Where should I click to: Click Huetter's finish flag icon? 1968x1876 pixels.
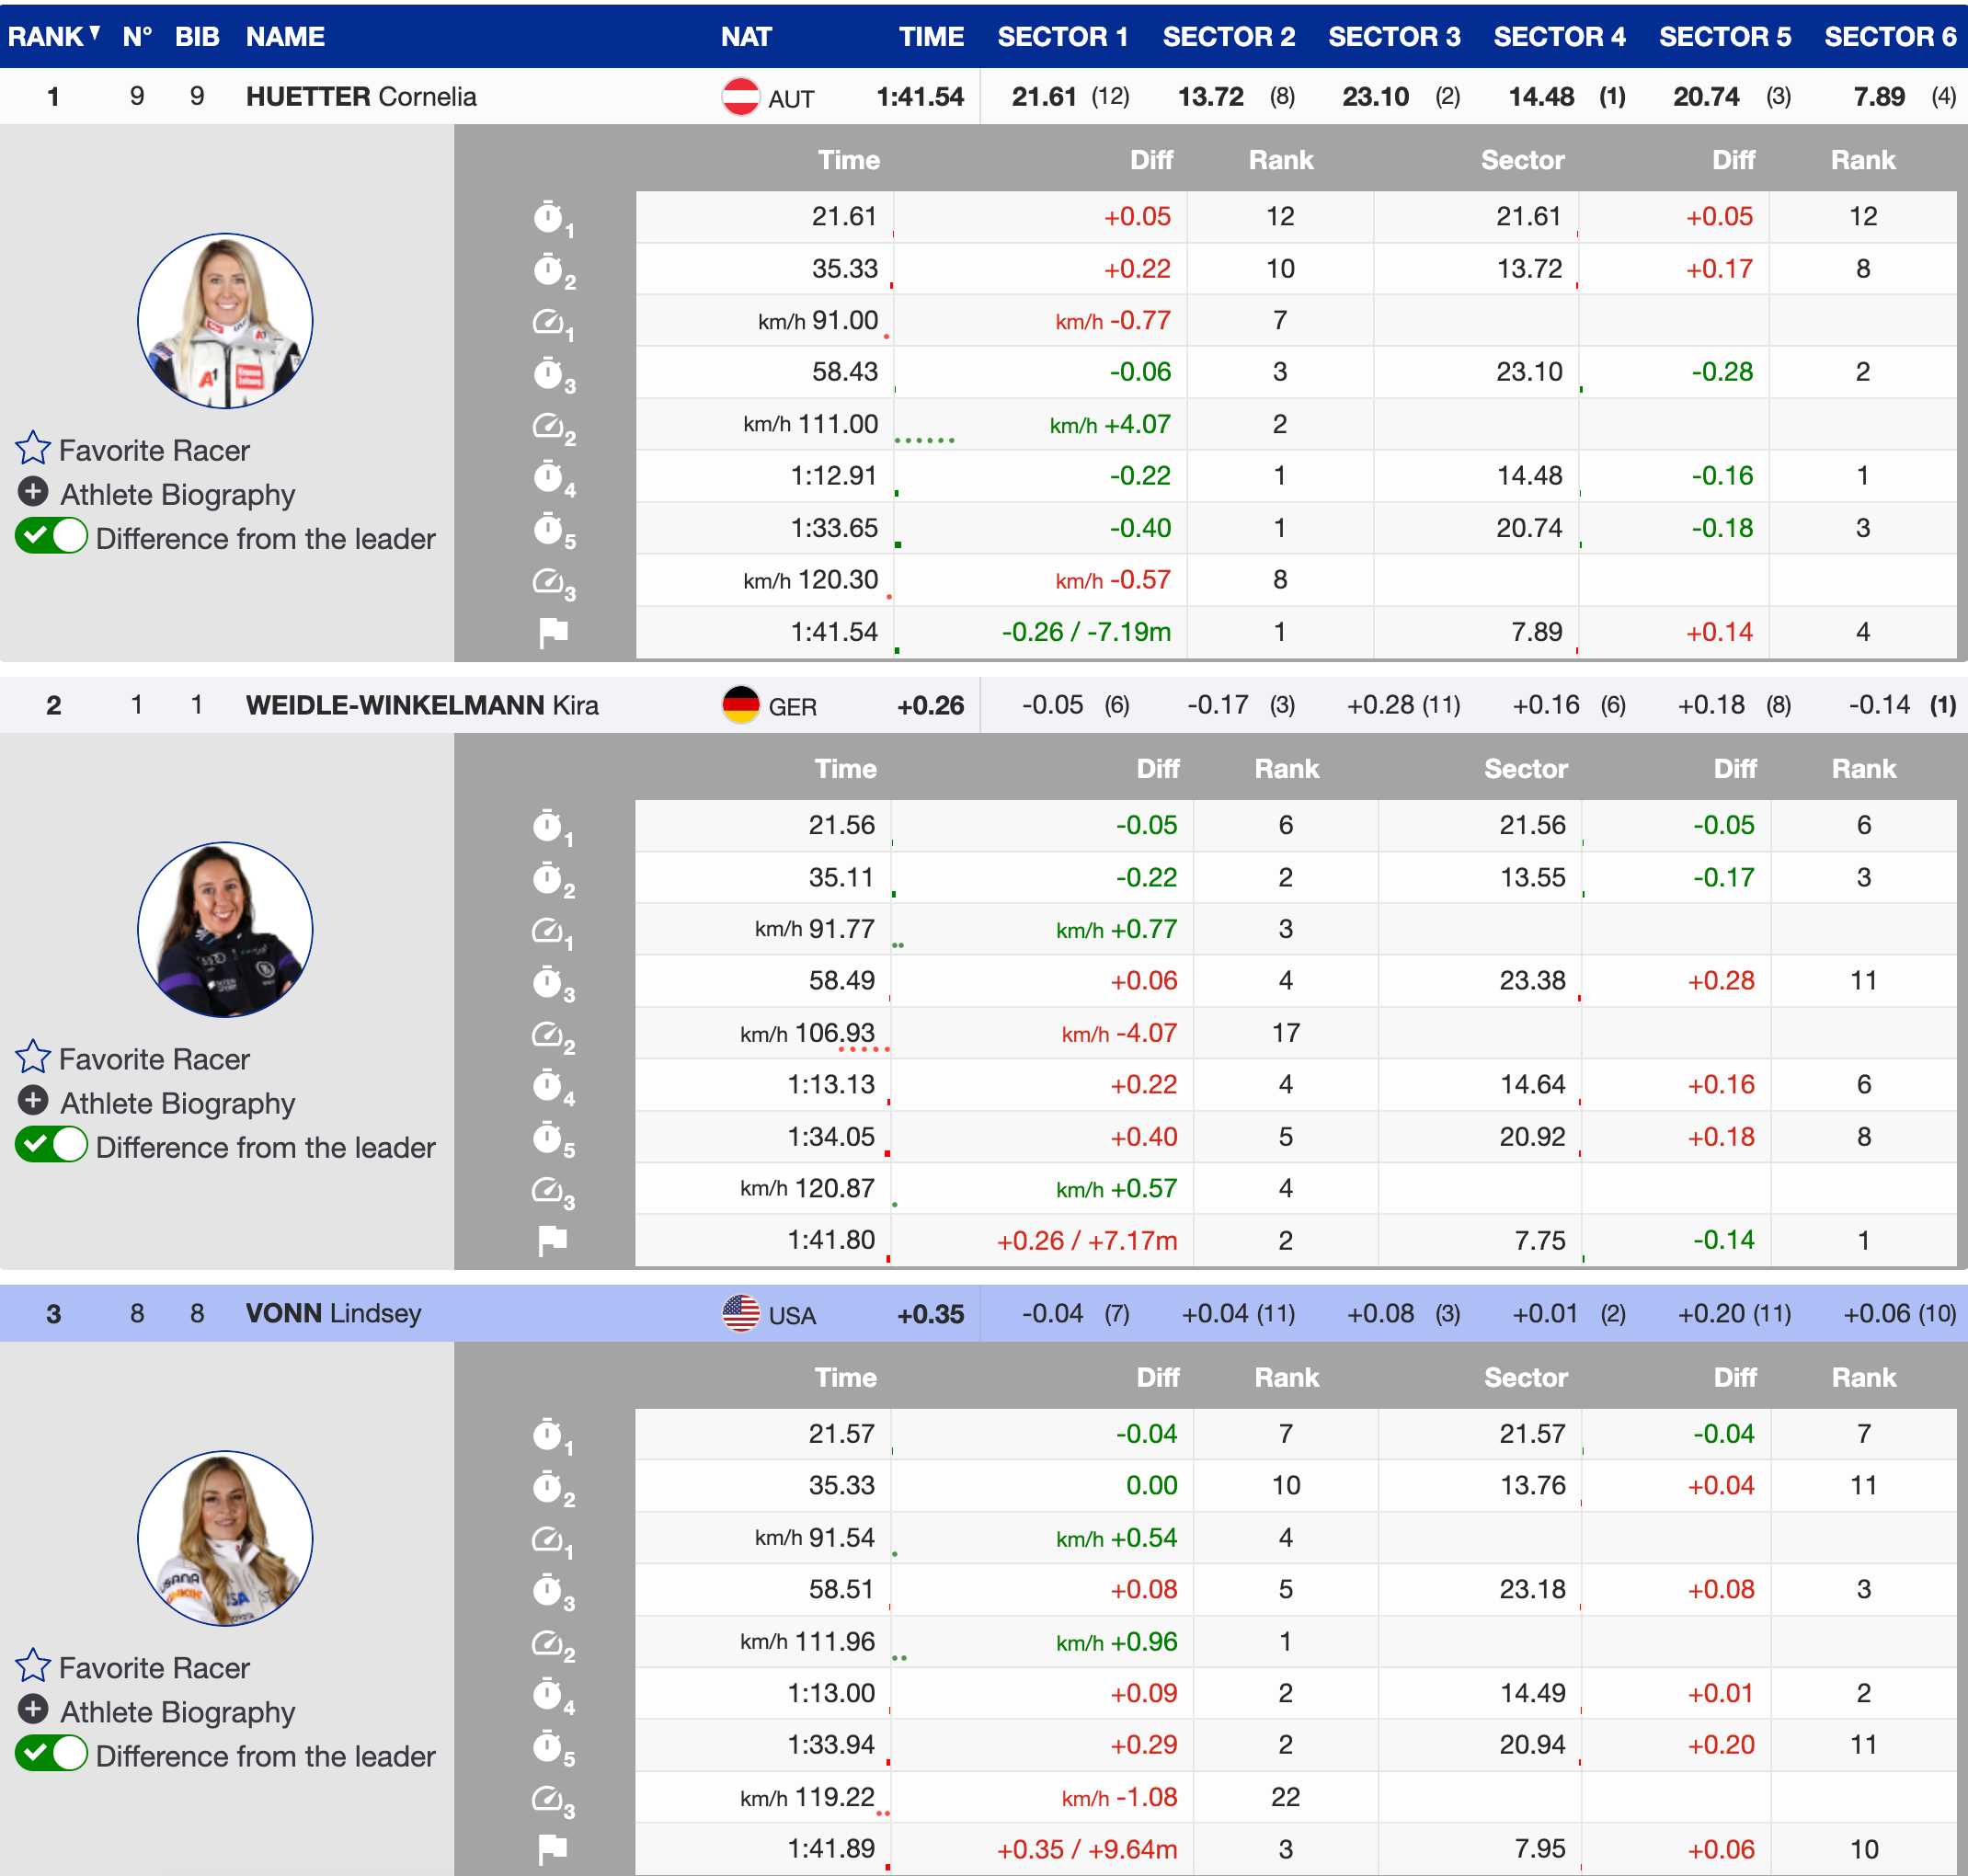[553, 632]
